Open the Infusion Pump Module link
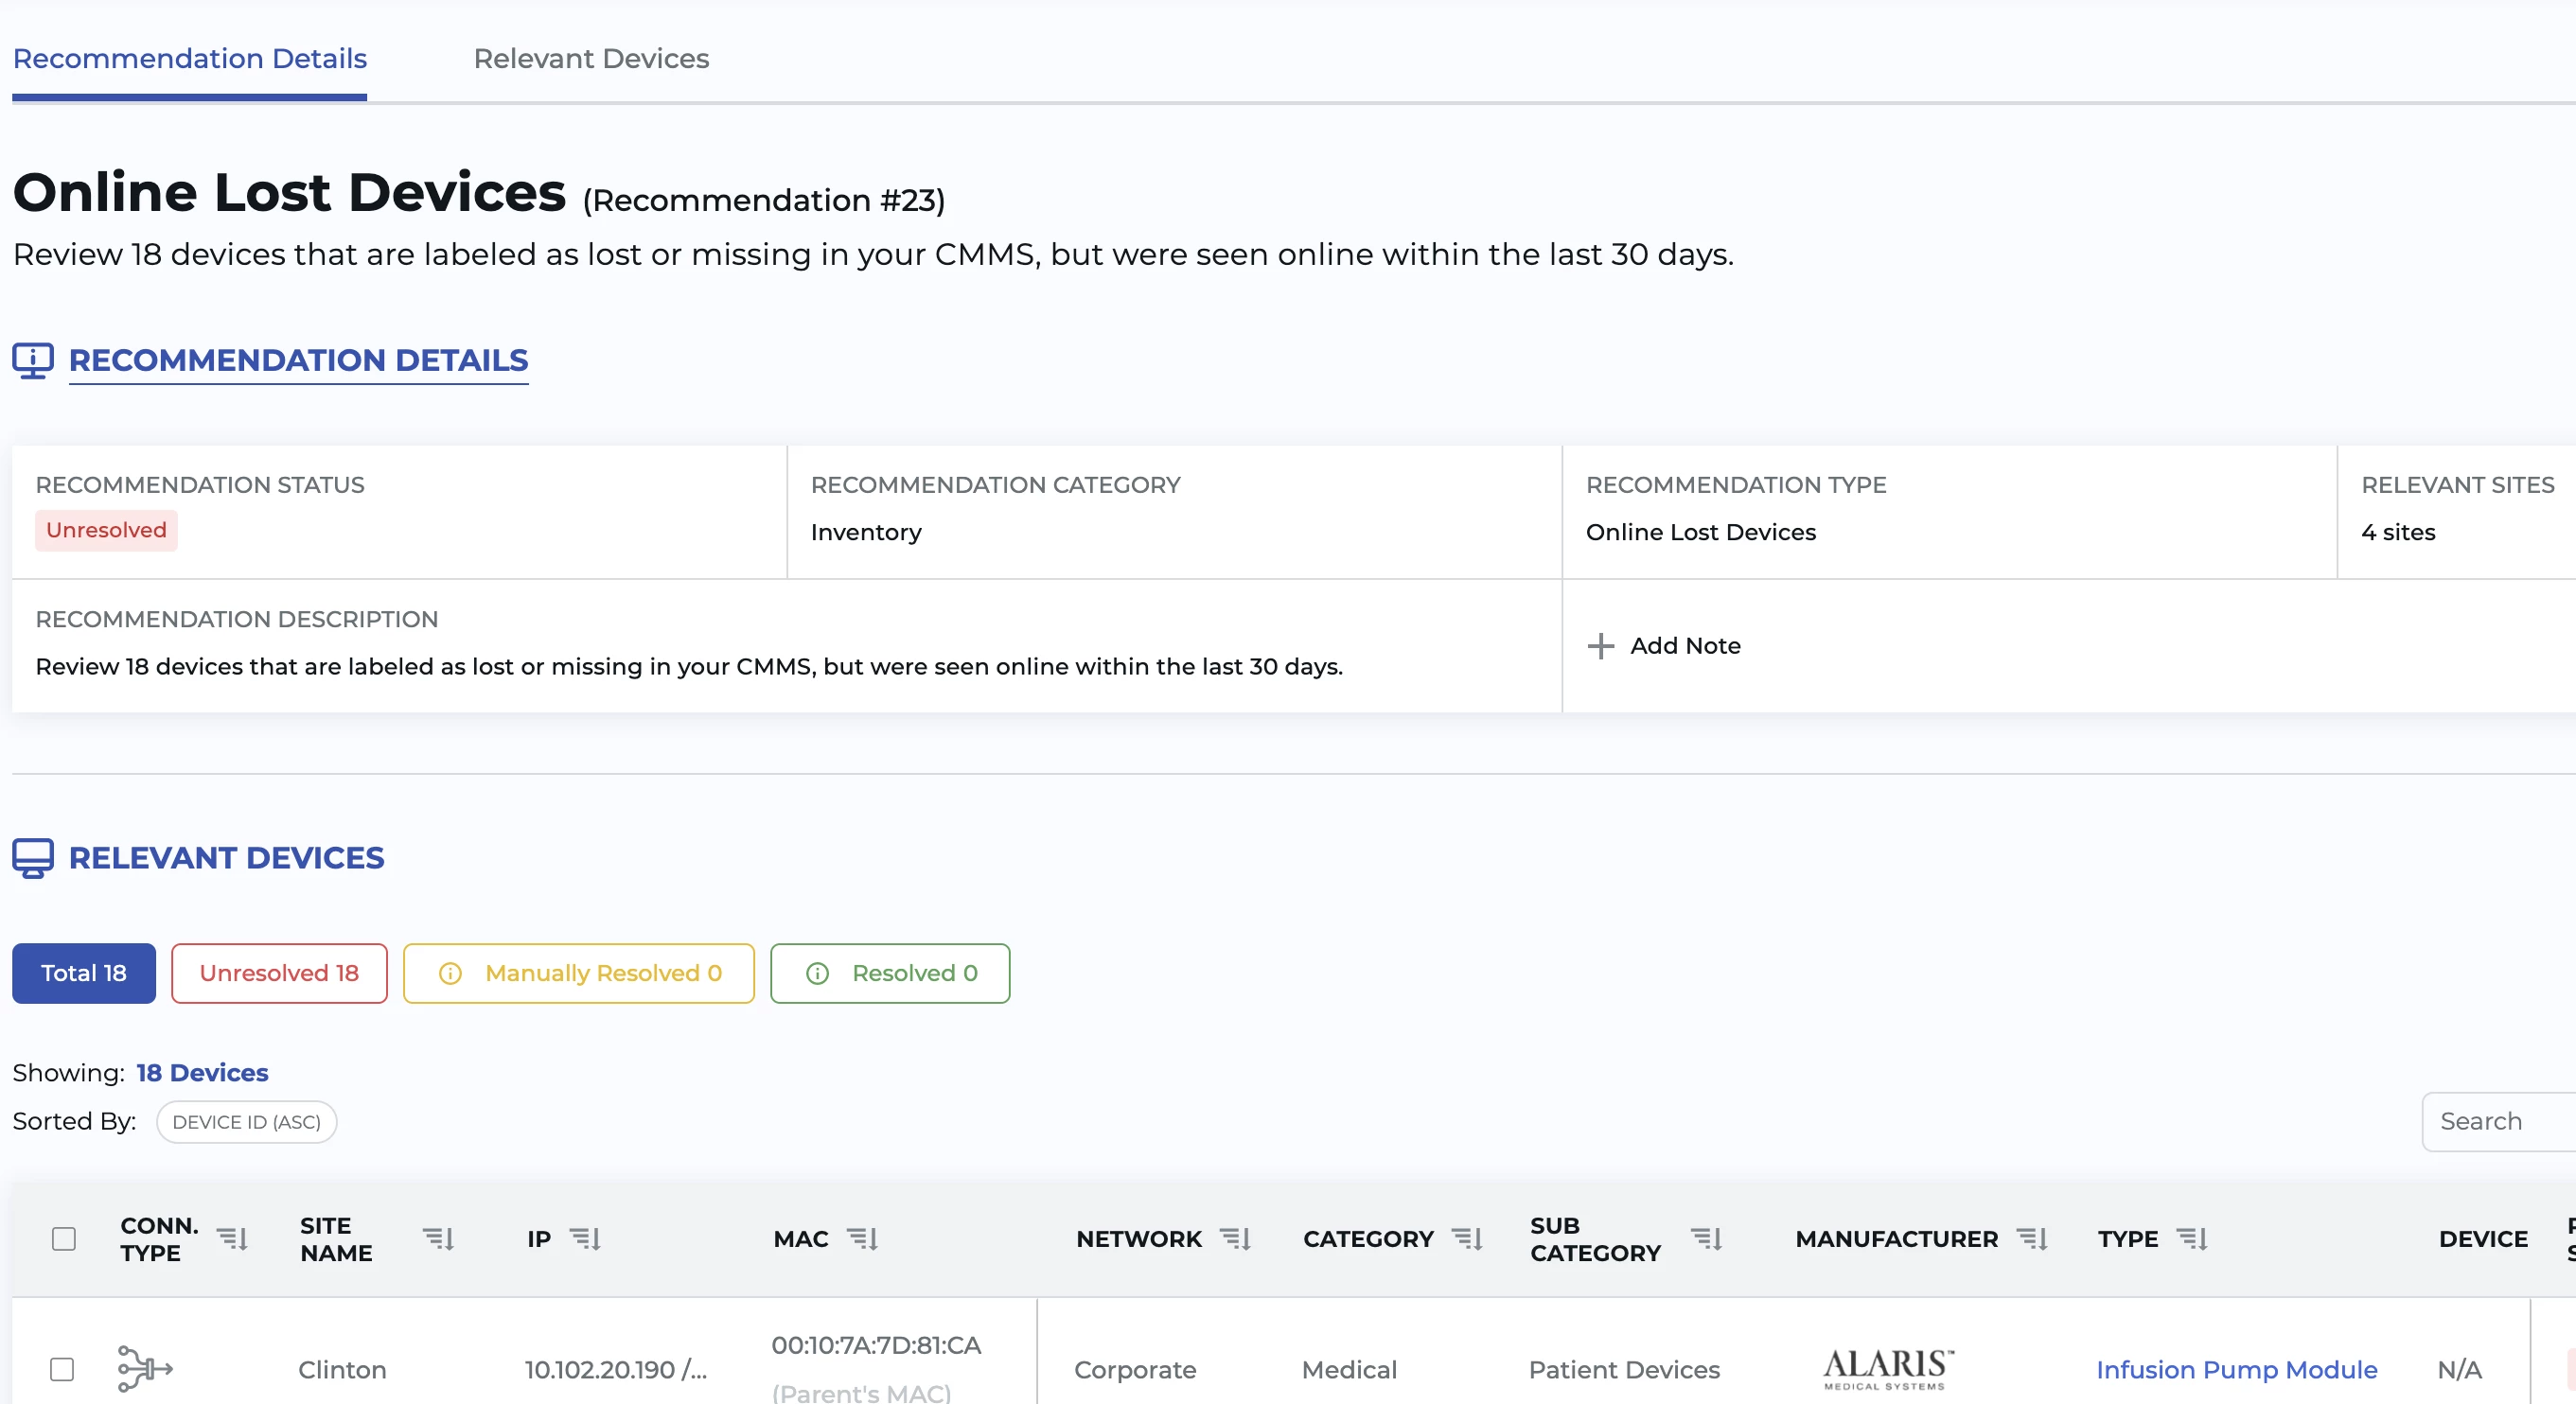The height and width of the screenshot is (1404, 2576). click(x=2236, y=1369)
